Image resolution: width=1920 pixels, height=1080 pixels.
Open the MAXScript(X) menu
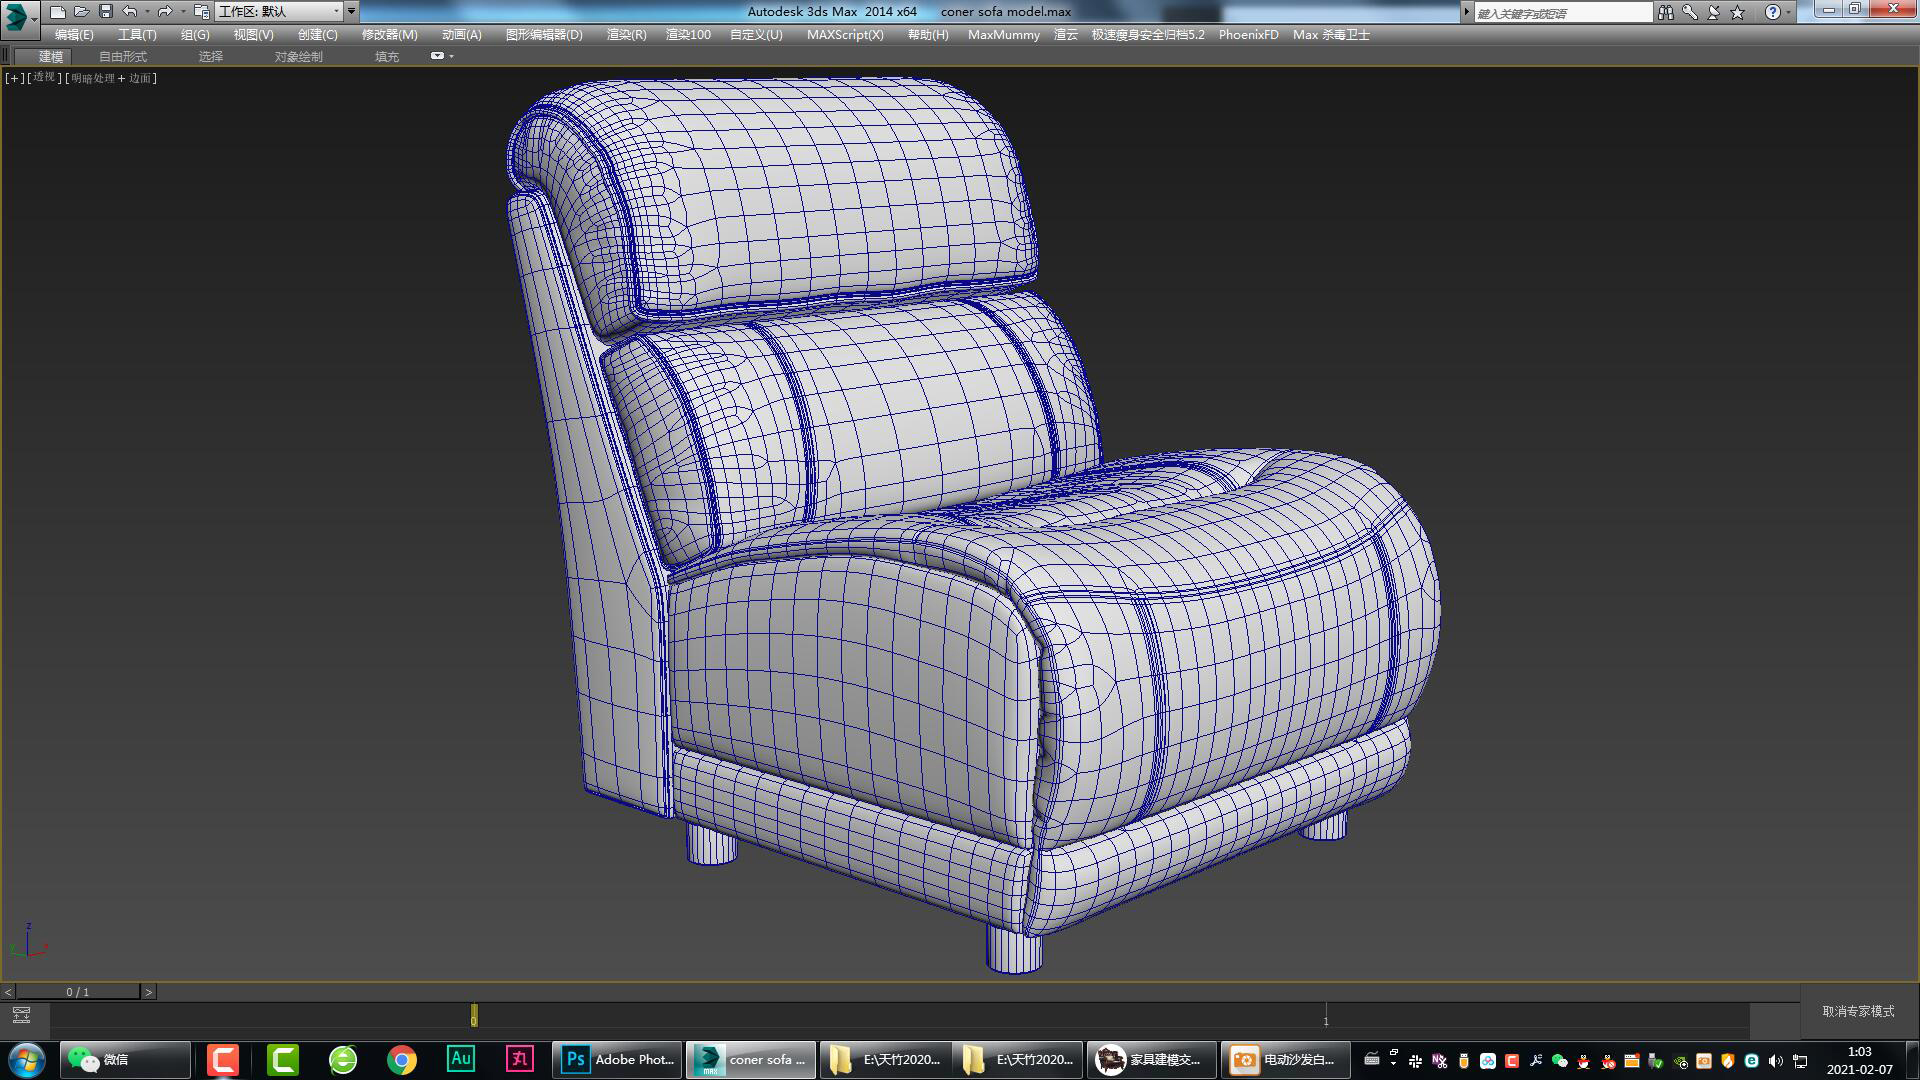(x=843, y=34)
